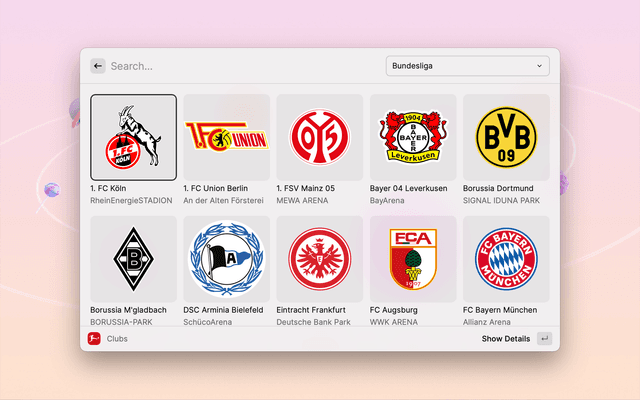This screenshot has width=640, height=400.
Task: Click the Borussia Dortmund club name
Action: 498,188
